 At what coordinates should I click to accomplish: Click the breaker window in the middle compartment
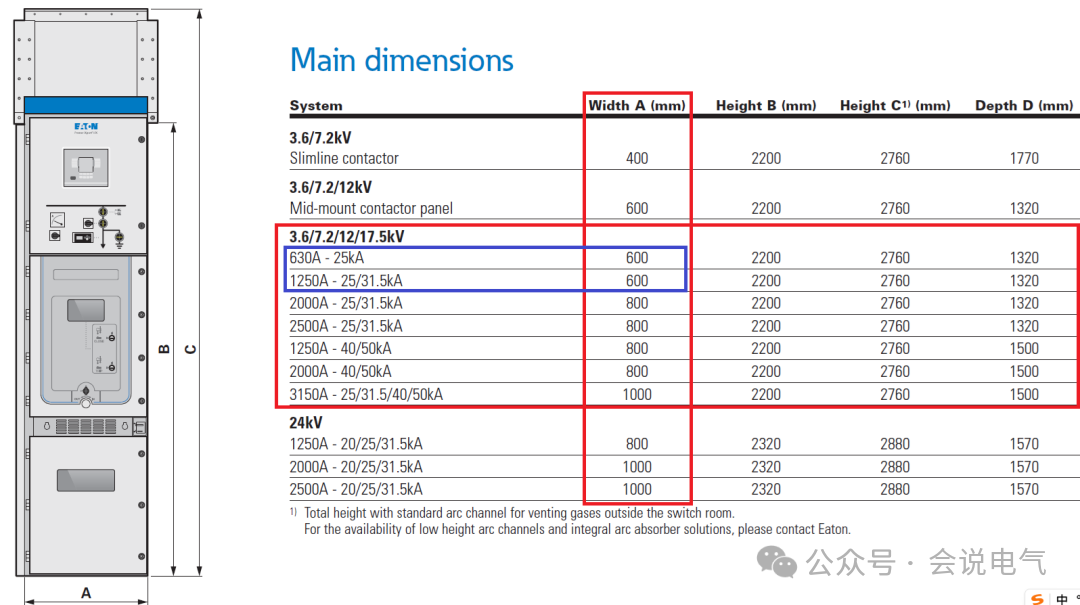(86, 309)
